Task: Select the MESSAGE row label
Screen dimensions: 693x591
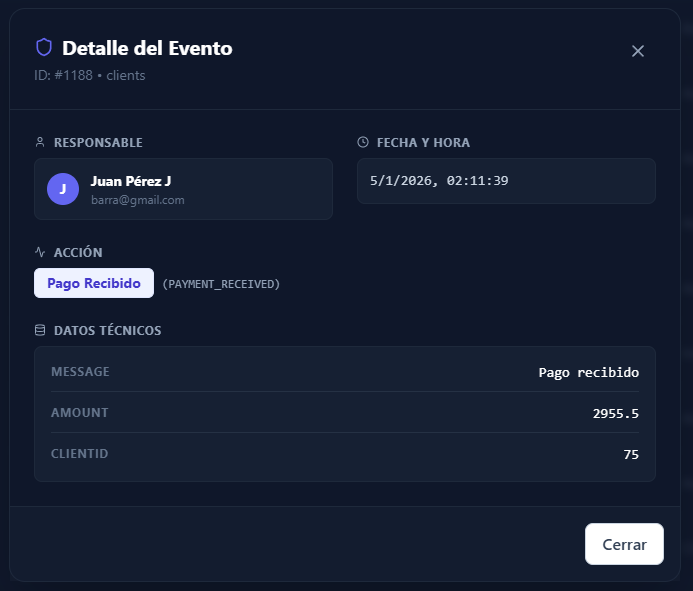Action: click(80, 372)
